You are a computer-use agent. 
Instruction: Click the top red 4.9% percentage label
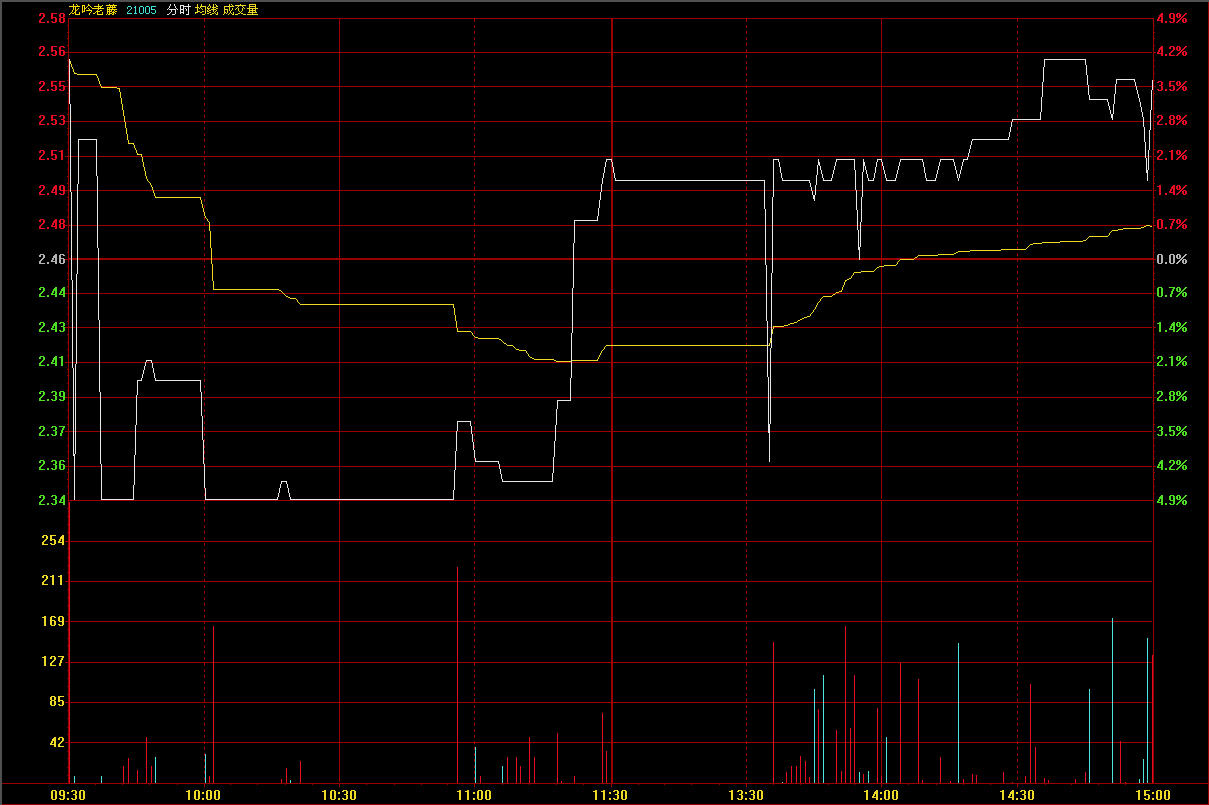[x=1171, y=18]
